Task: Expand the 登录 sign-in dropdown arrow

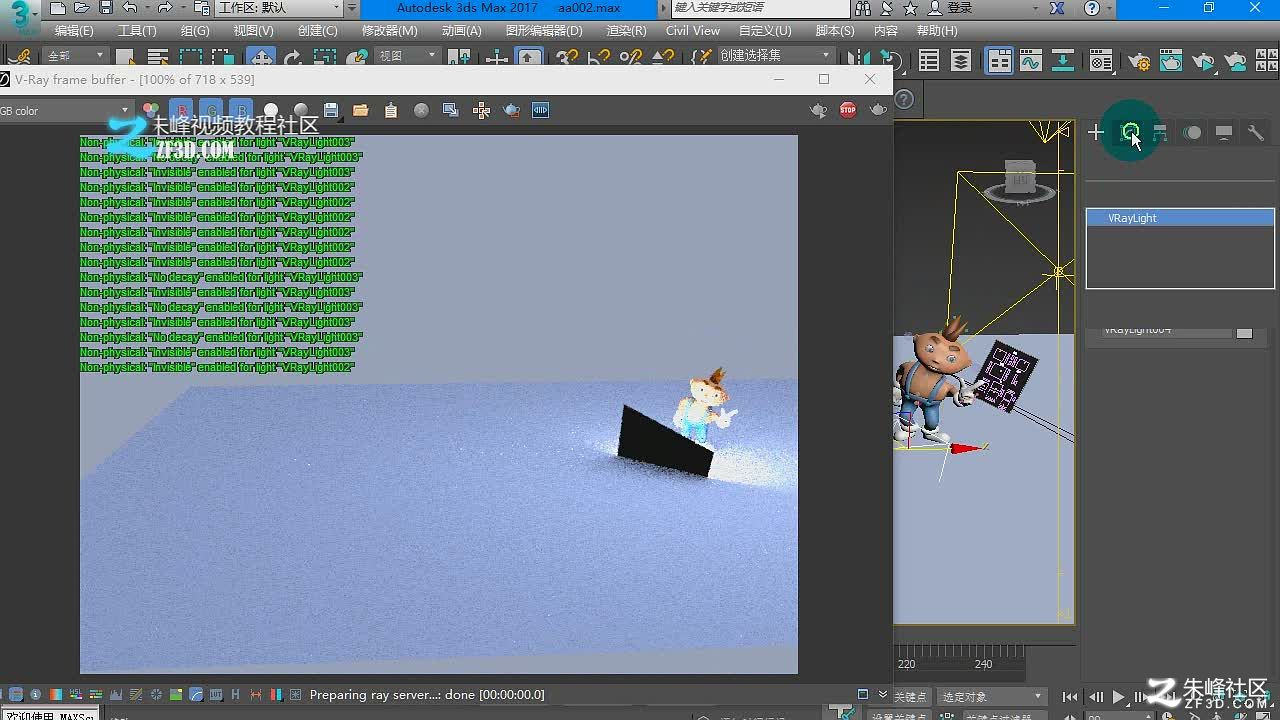Action: [1037, 8]
